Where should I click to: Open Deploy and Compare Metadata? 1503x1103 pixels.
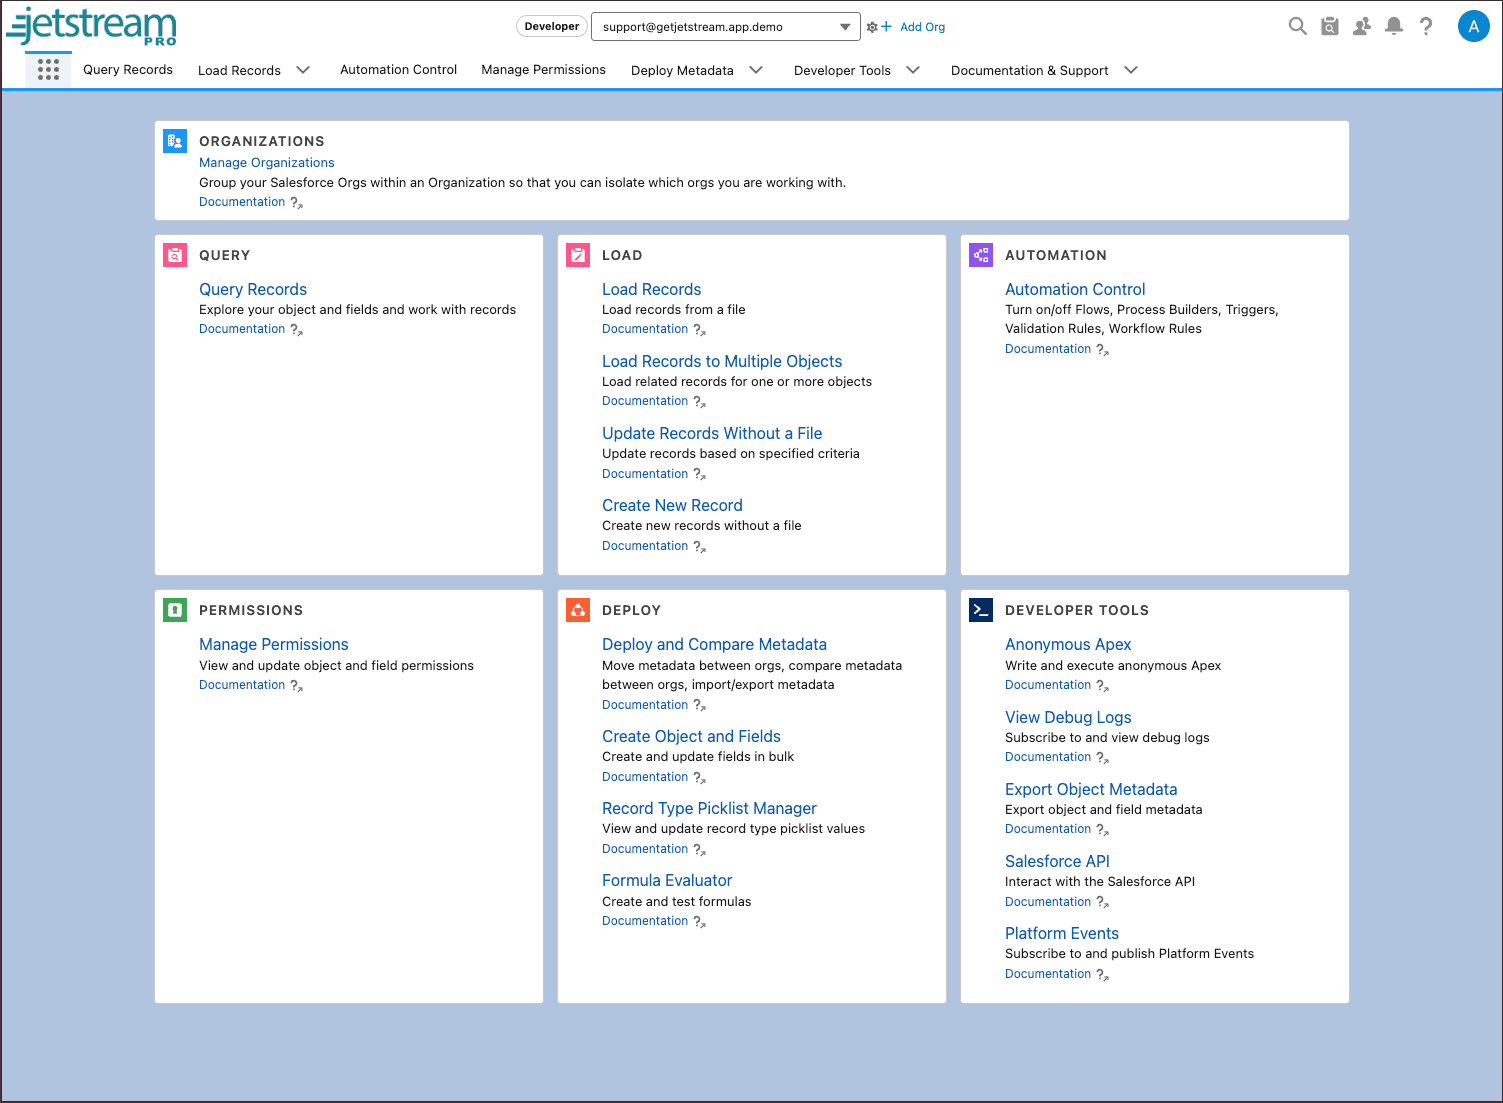point(714,644)
